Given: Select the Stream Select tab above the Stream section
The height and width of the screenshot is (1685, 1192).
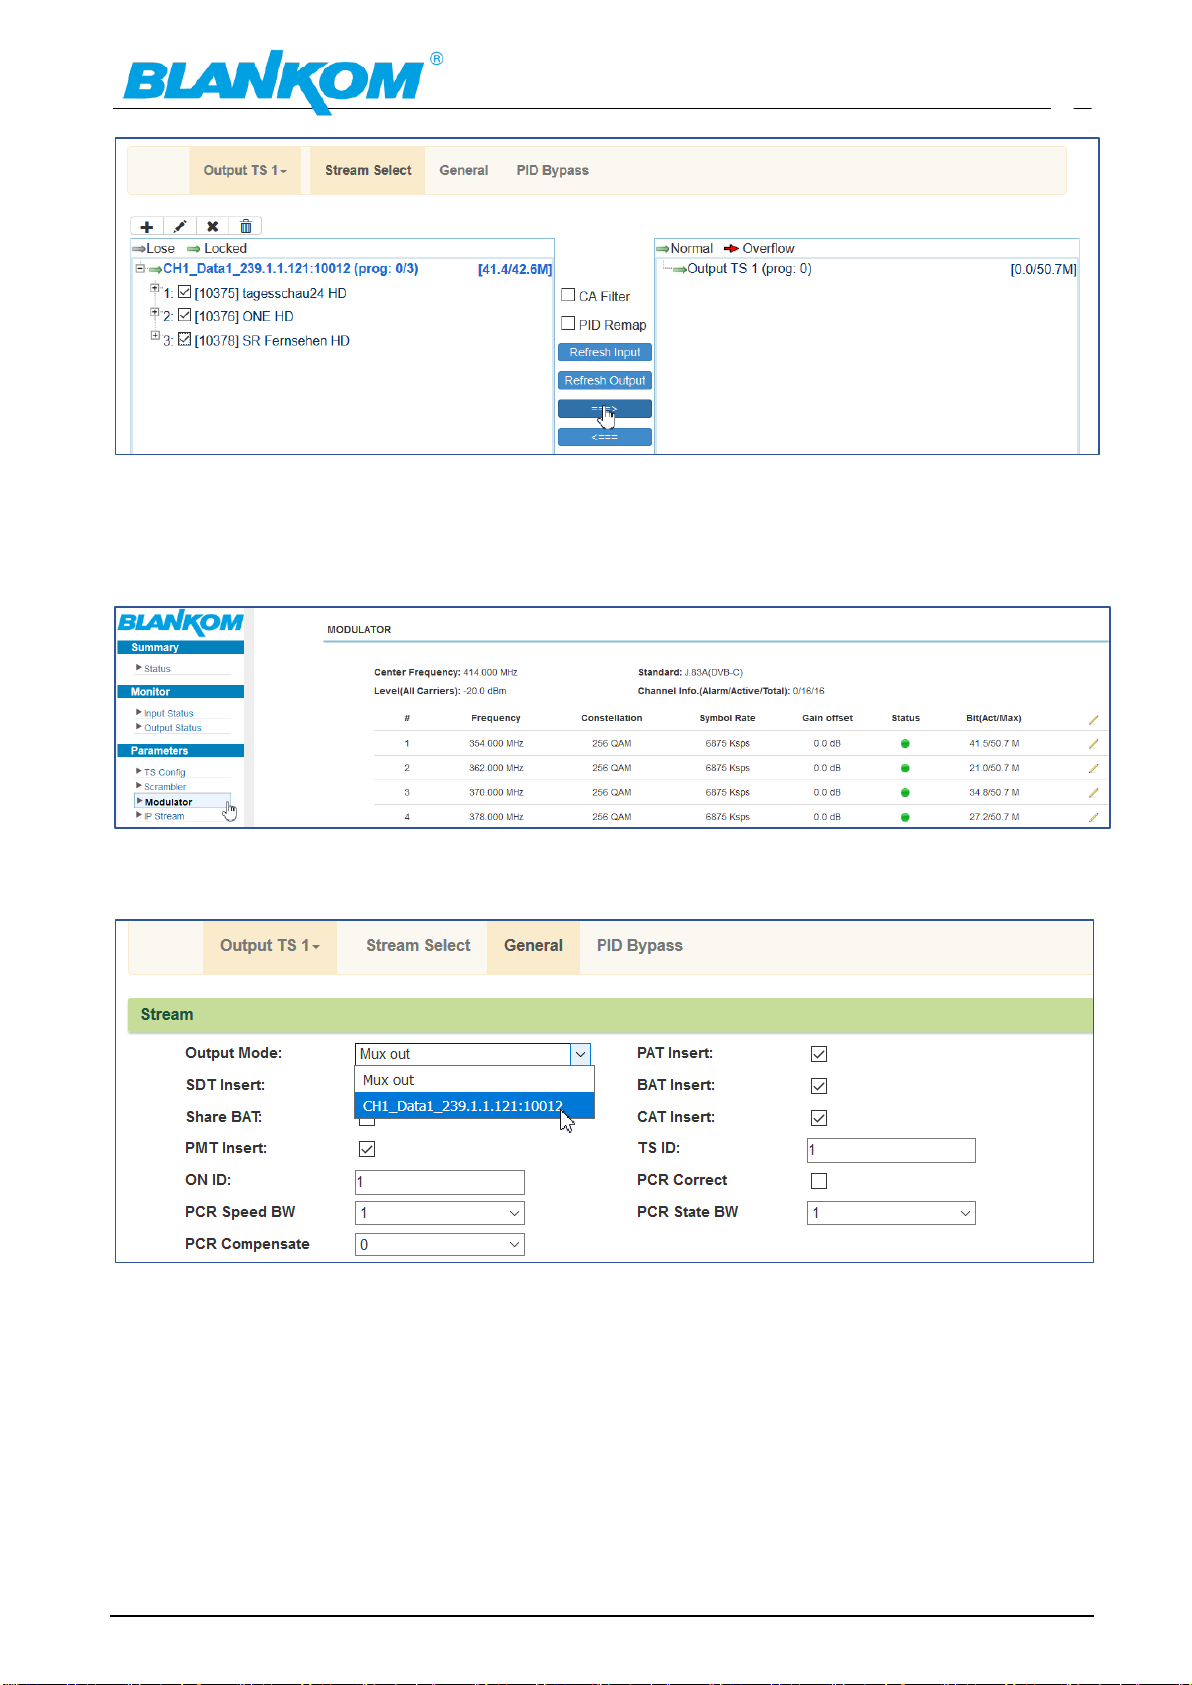Looking at the screenshot, I should pyautogui.click(x=418, y=946).
